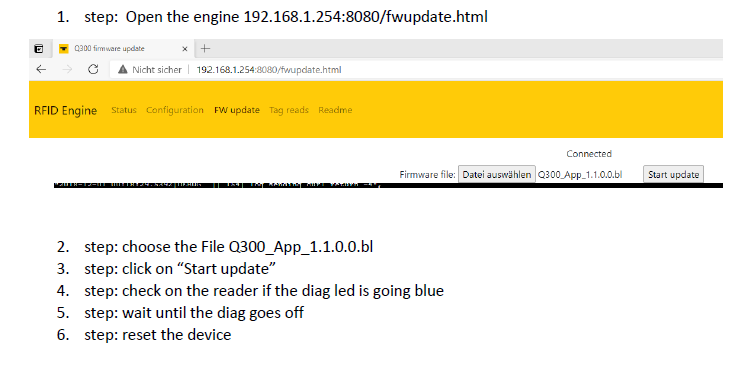Click the browser forward arrow
This screenshot has width=756, height=365.
68,69
